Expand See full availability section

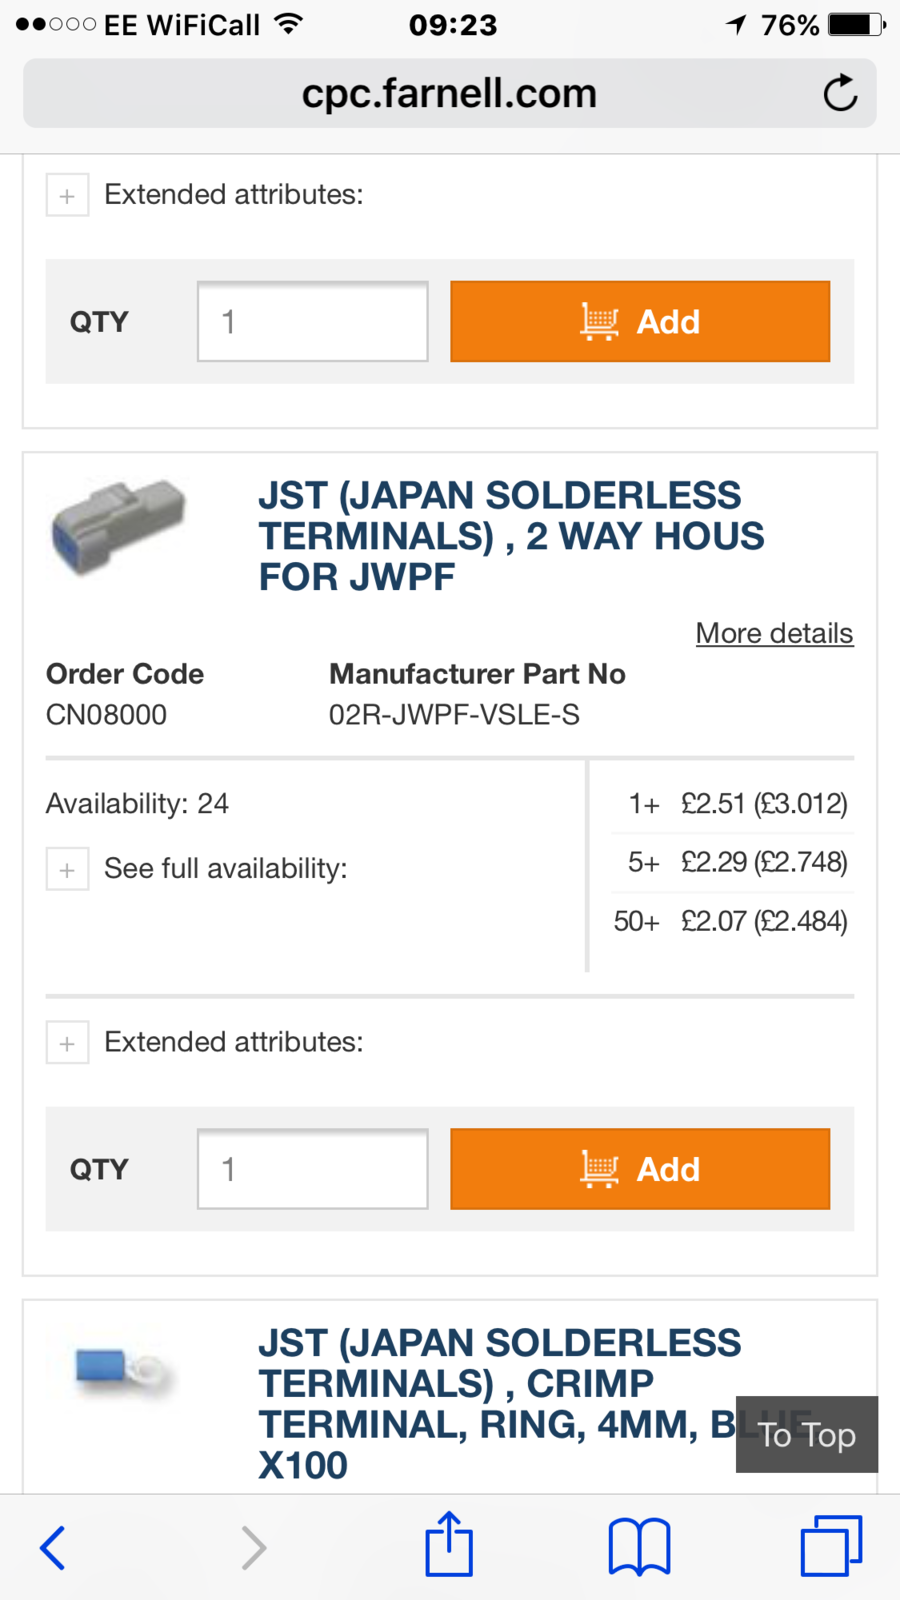point(68,869)
